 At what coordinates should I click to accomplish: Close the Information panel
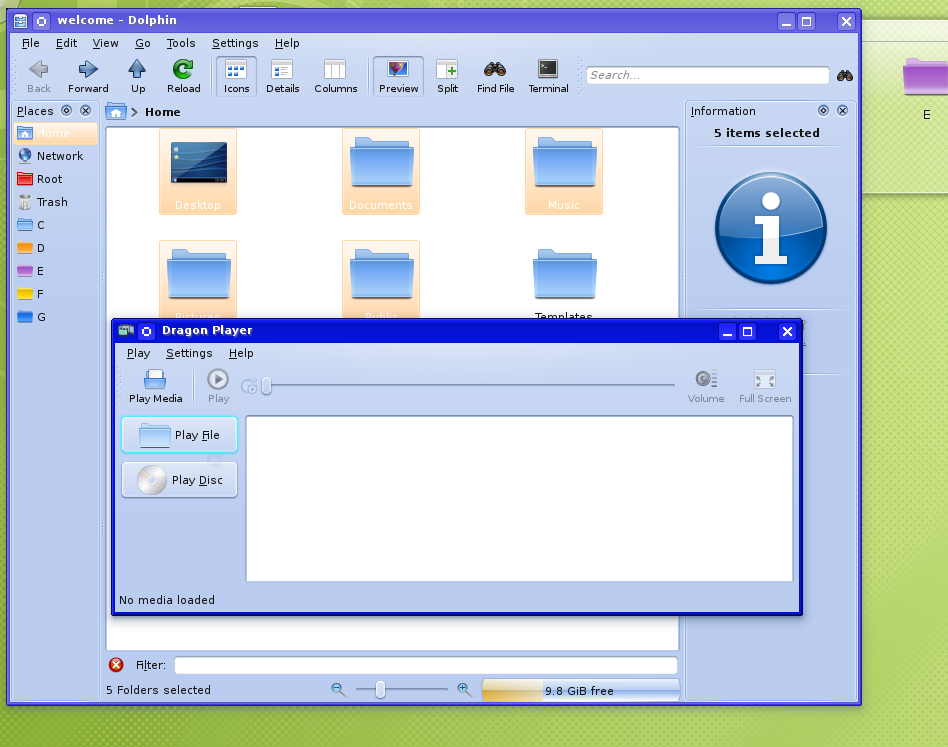(x=842, y=111)
